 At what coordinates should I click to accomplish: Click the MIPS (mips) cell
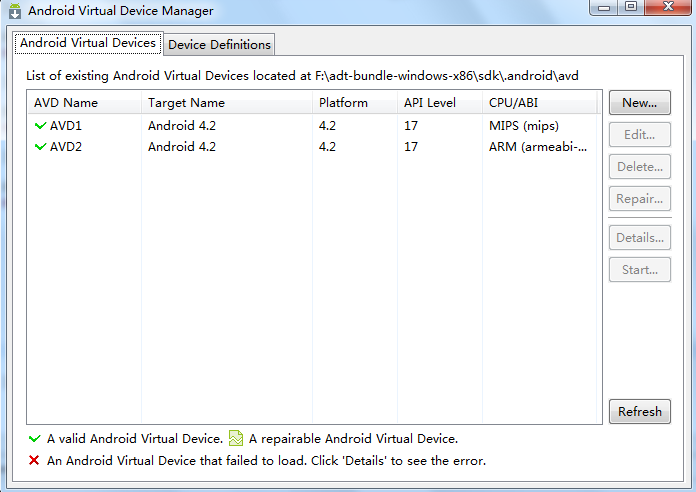pos(524,126)
